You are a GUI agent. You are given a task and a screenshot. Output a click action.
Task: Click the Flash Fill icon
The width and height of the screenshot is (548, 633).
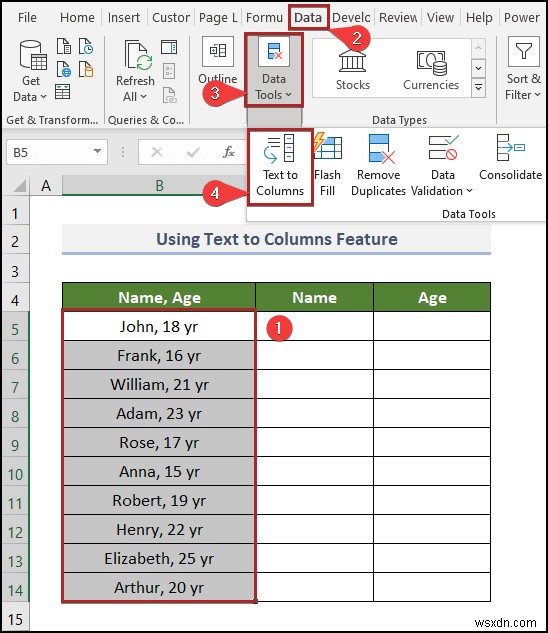328,147
